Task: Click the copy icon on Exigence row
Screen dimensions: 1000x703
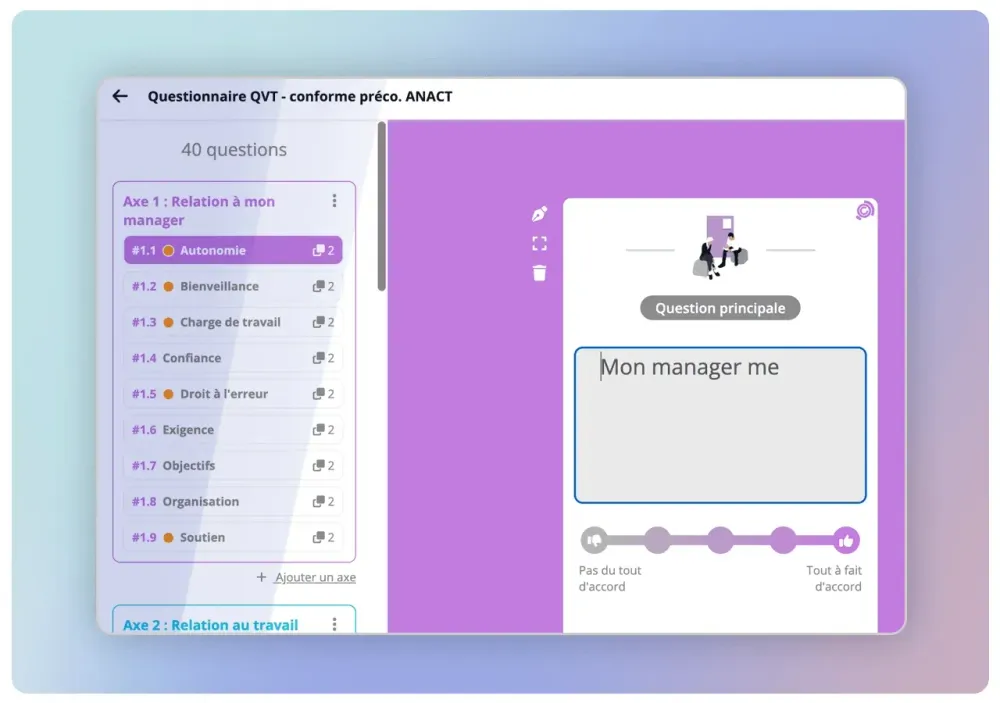Action: coord(318,429)
